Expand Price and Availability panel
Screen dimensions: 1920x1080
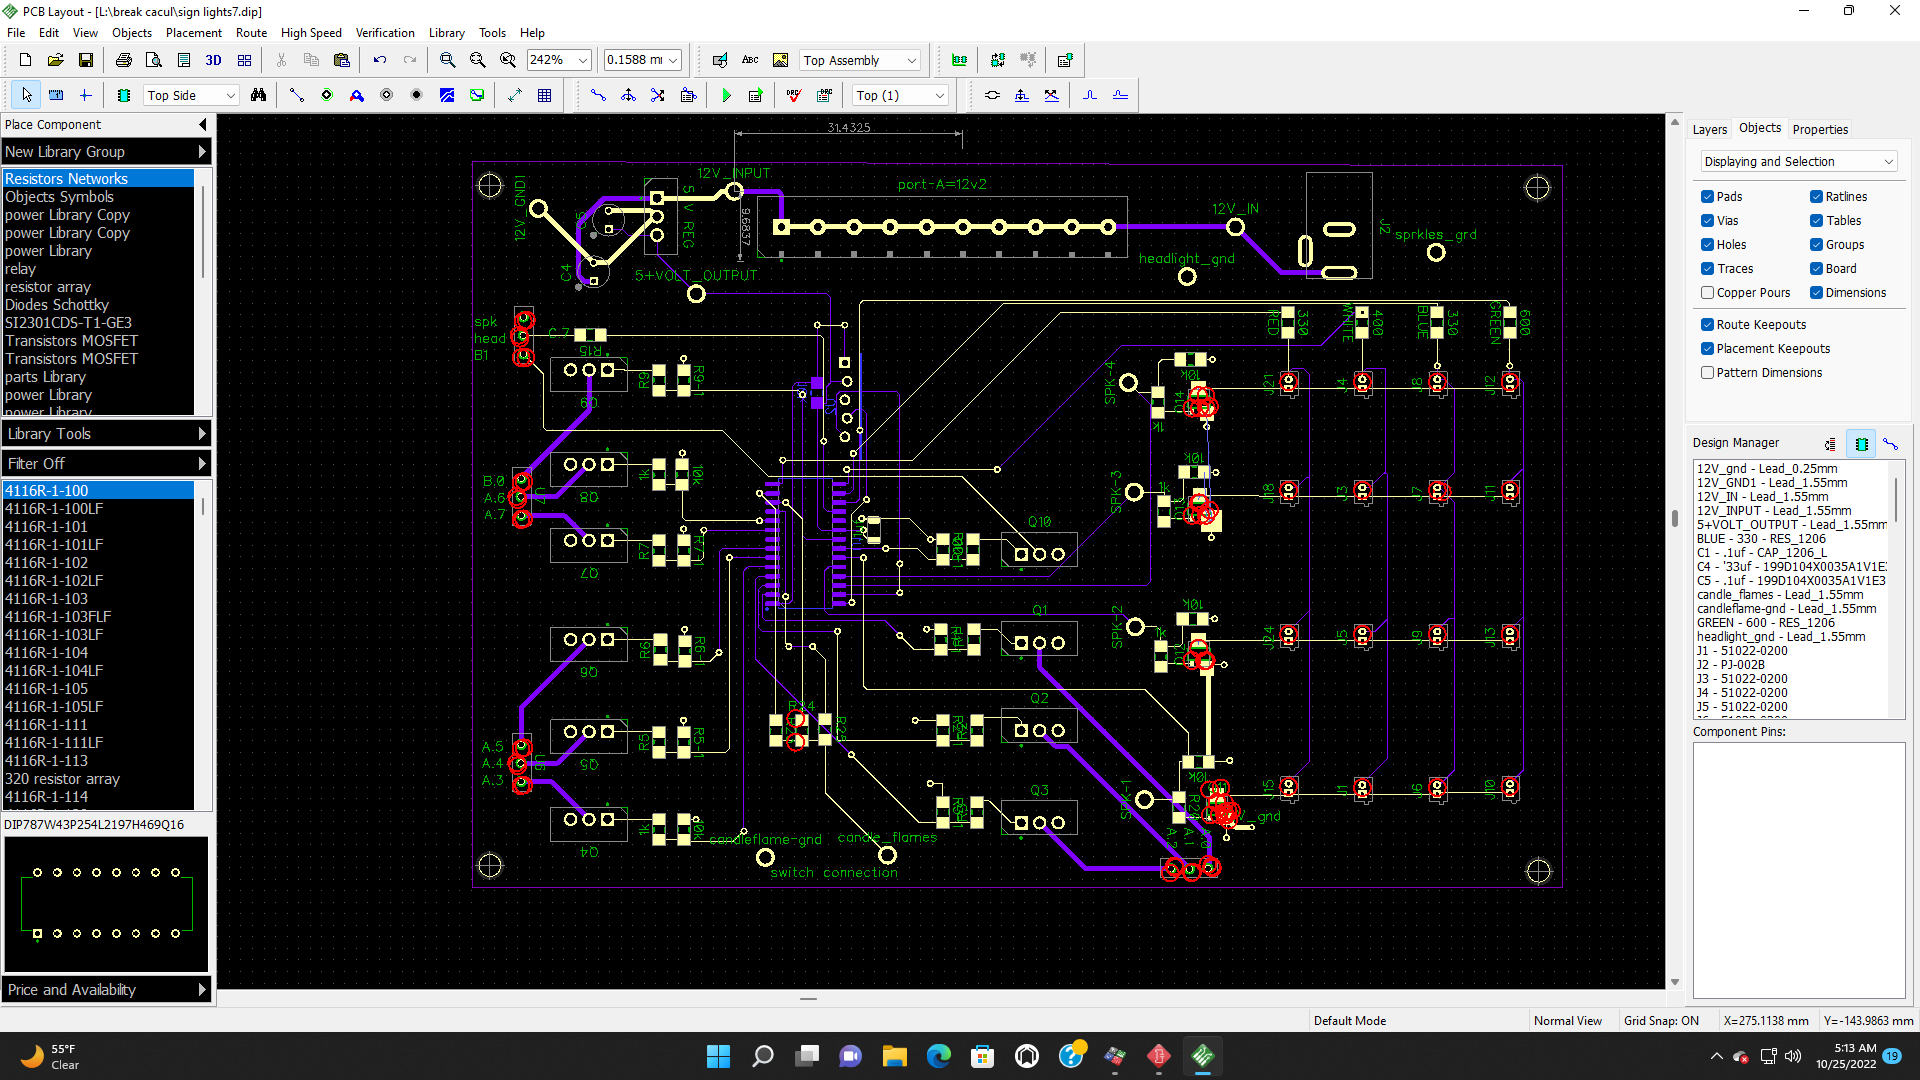click(x=106, y=990)
